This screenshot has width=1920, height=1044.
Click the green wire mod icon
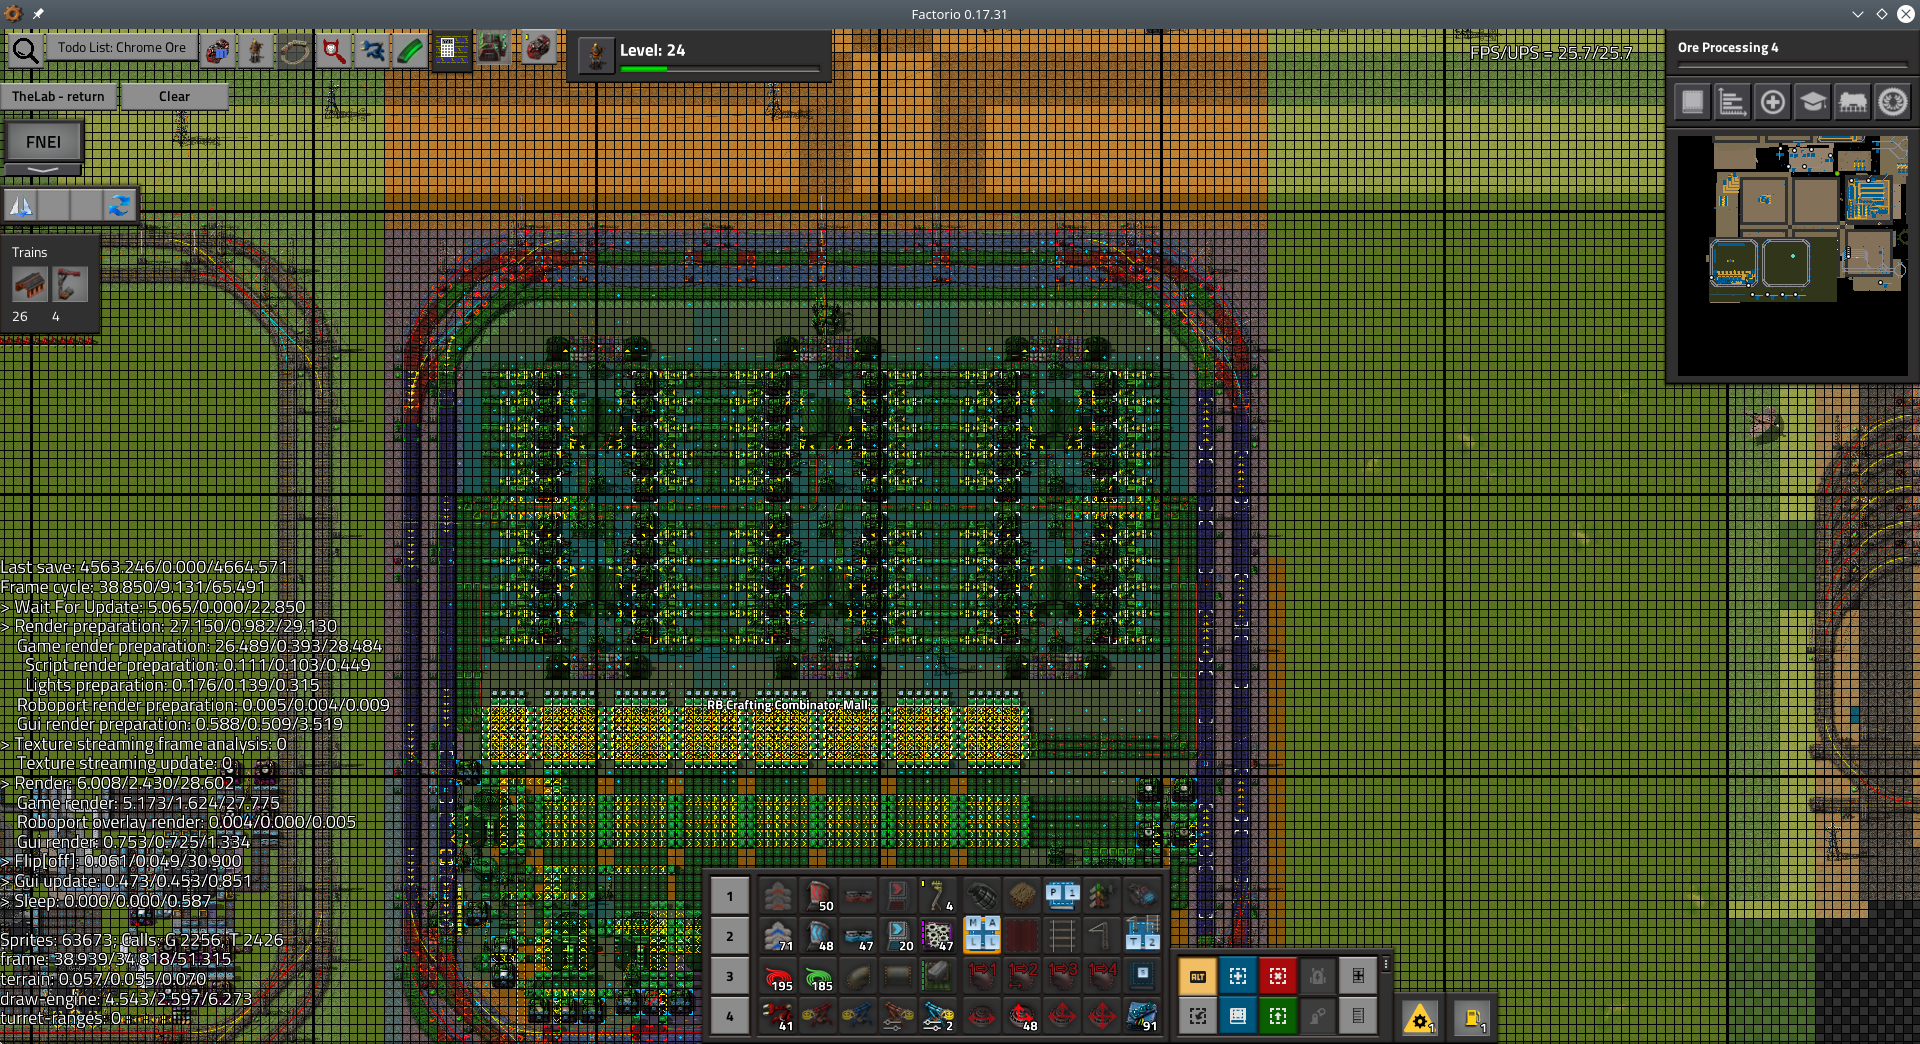point(410,50)
